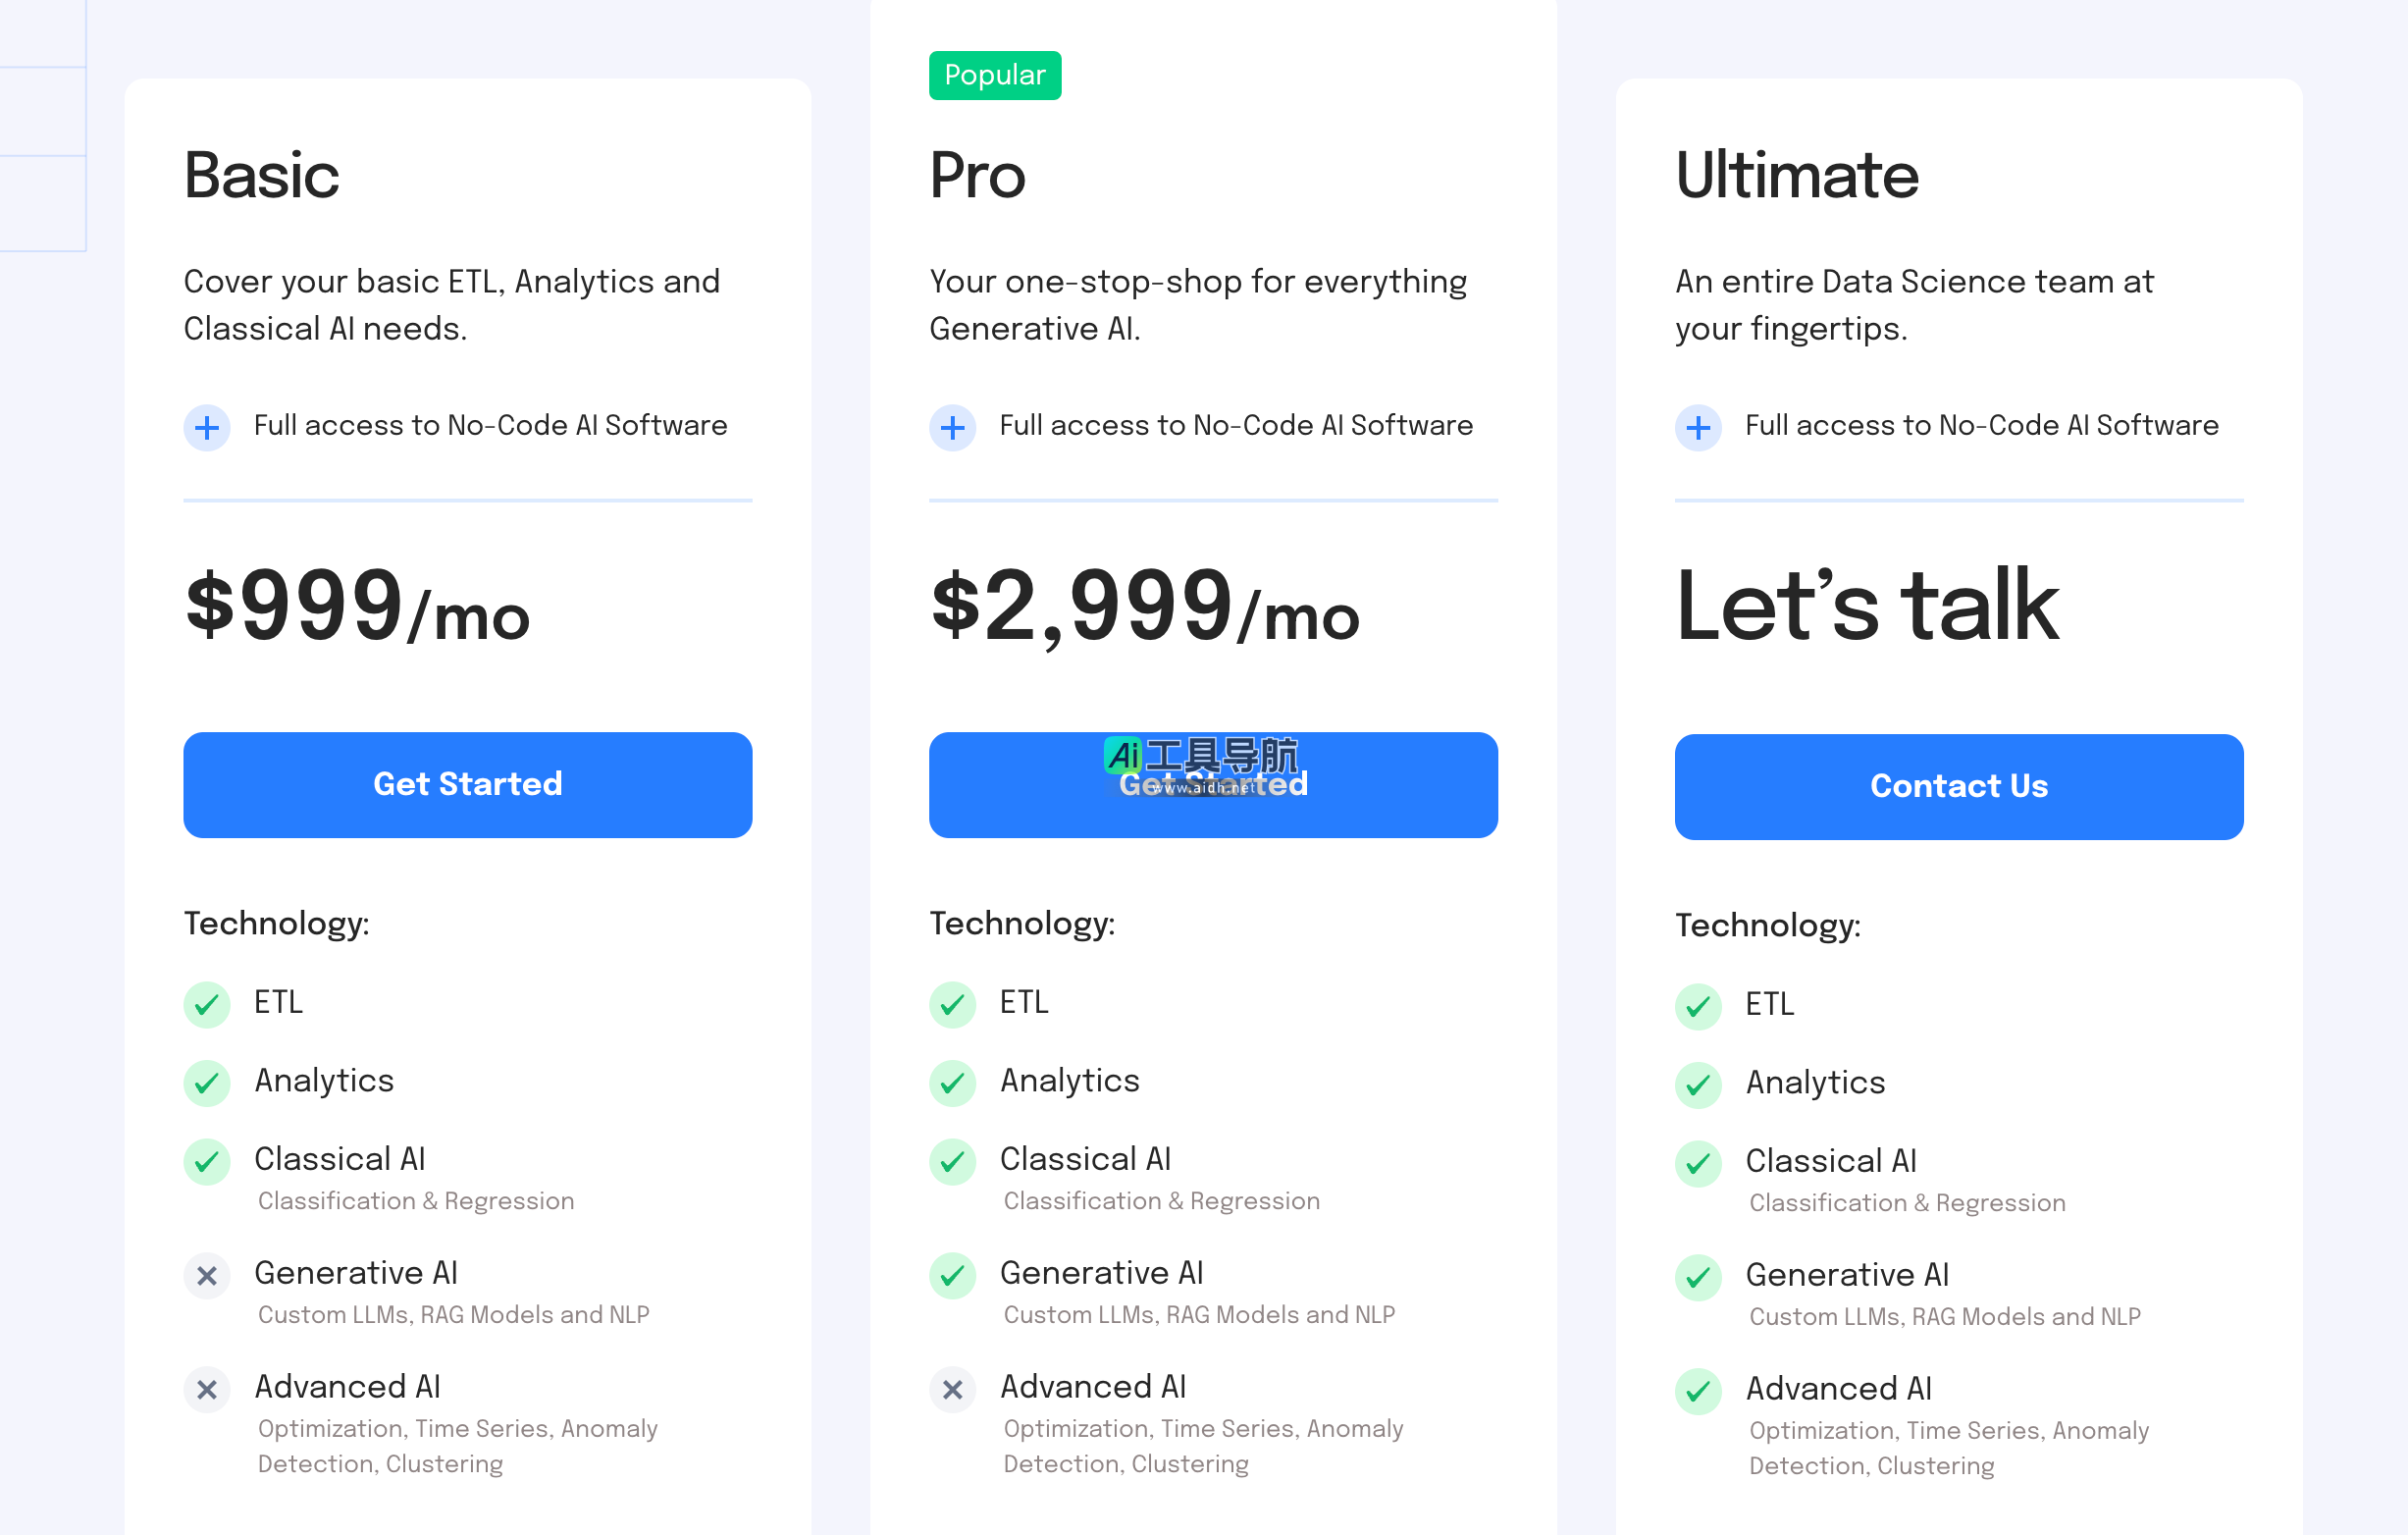Screen dimensions: 2408x1535
Task: Click the Pro plan's Generative AI checkmark icon
Action: (x=952, y=1275)
